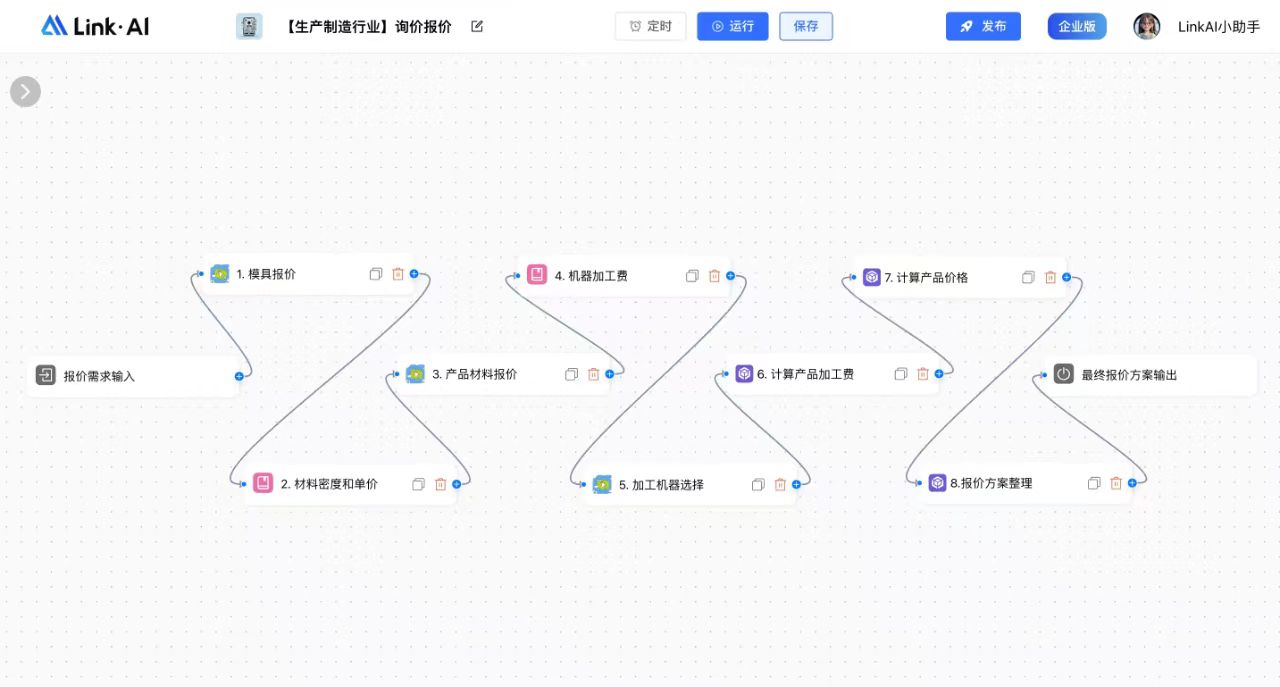Click the Link·AI logo
The width and height of the screenshot is (1280, 687).
[95, 26]
